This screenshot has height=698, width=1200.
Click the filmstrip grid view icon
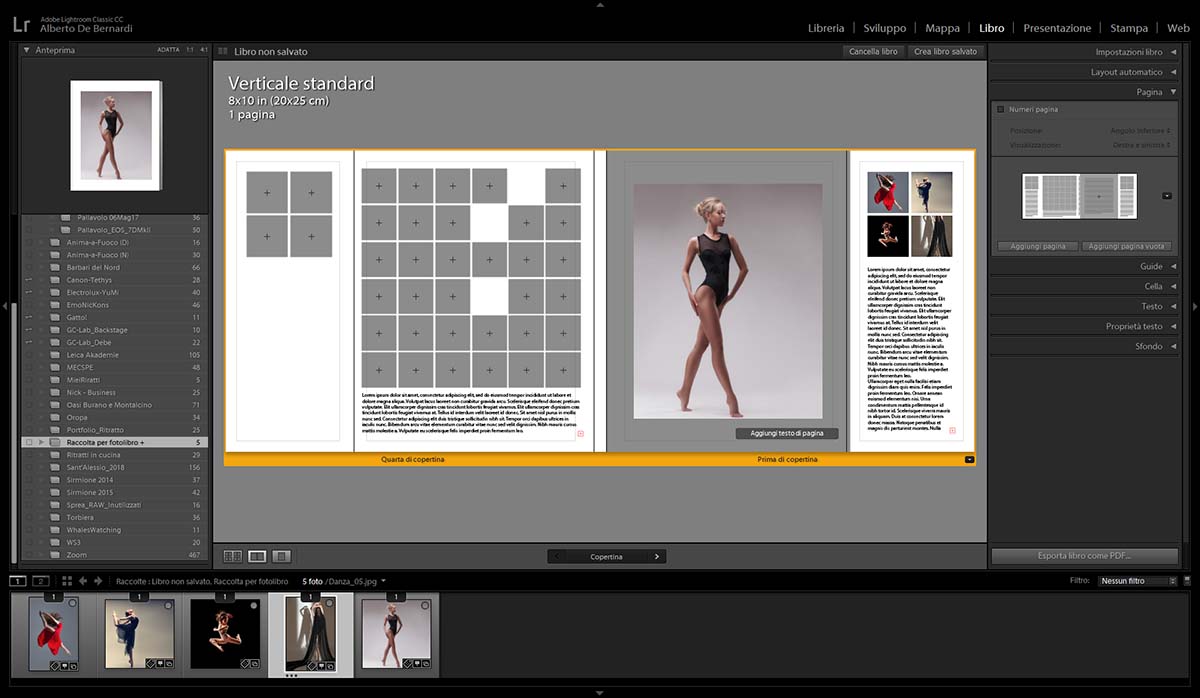pos(67,581)
